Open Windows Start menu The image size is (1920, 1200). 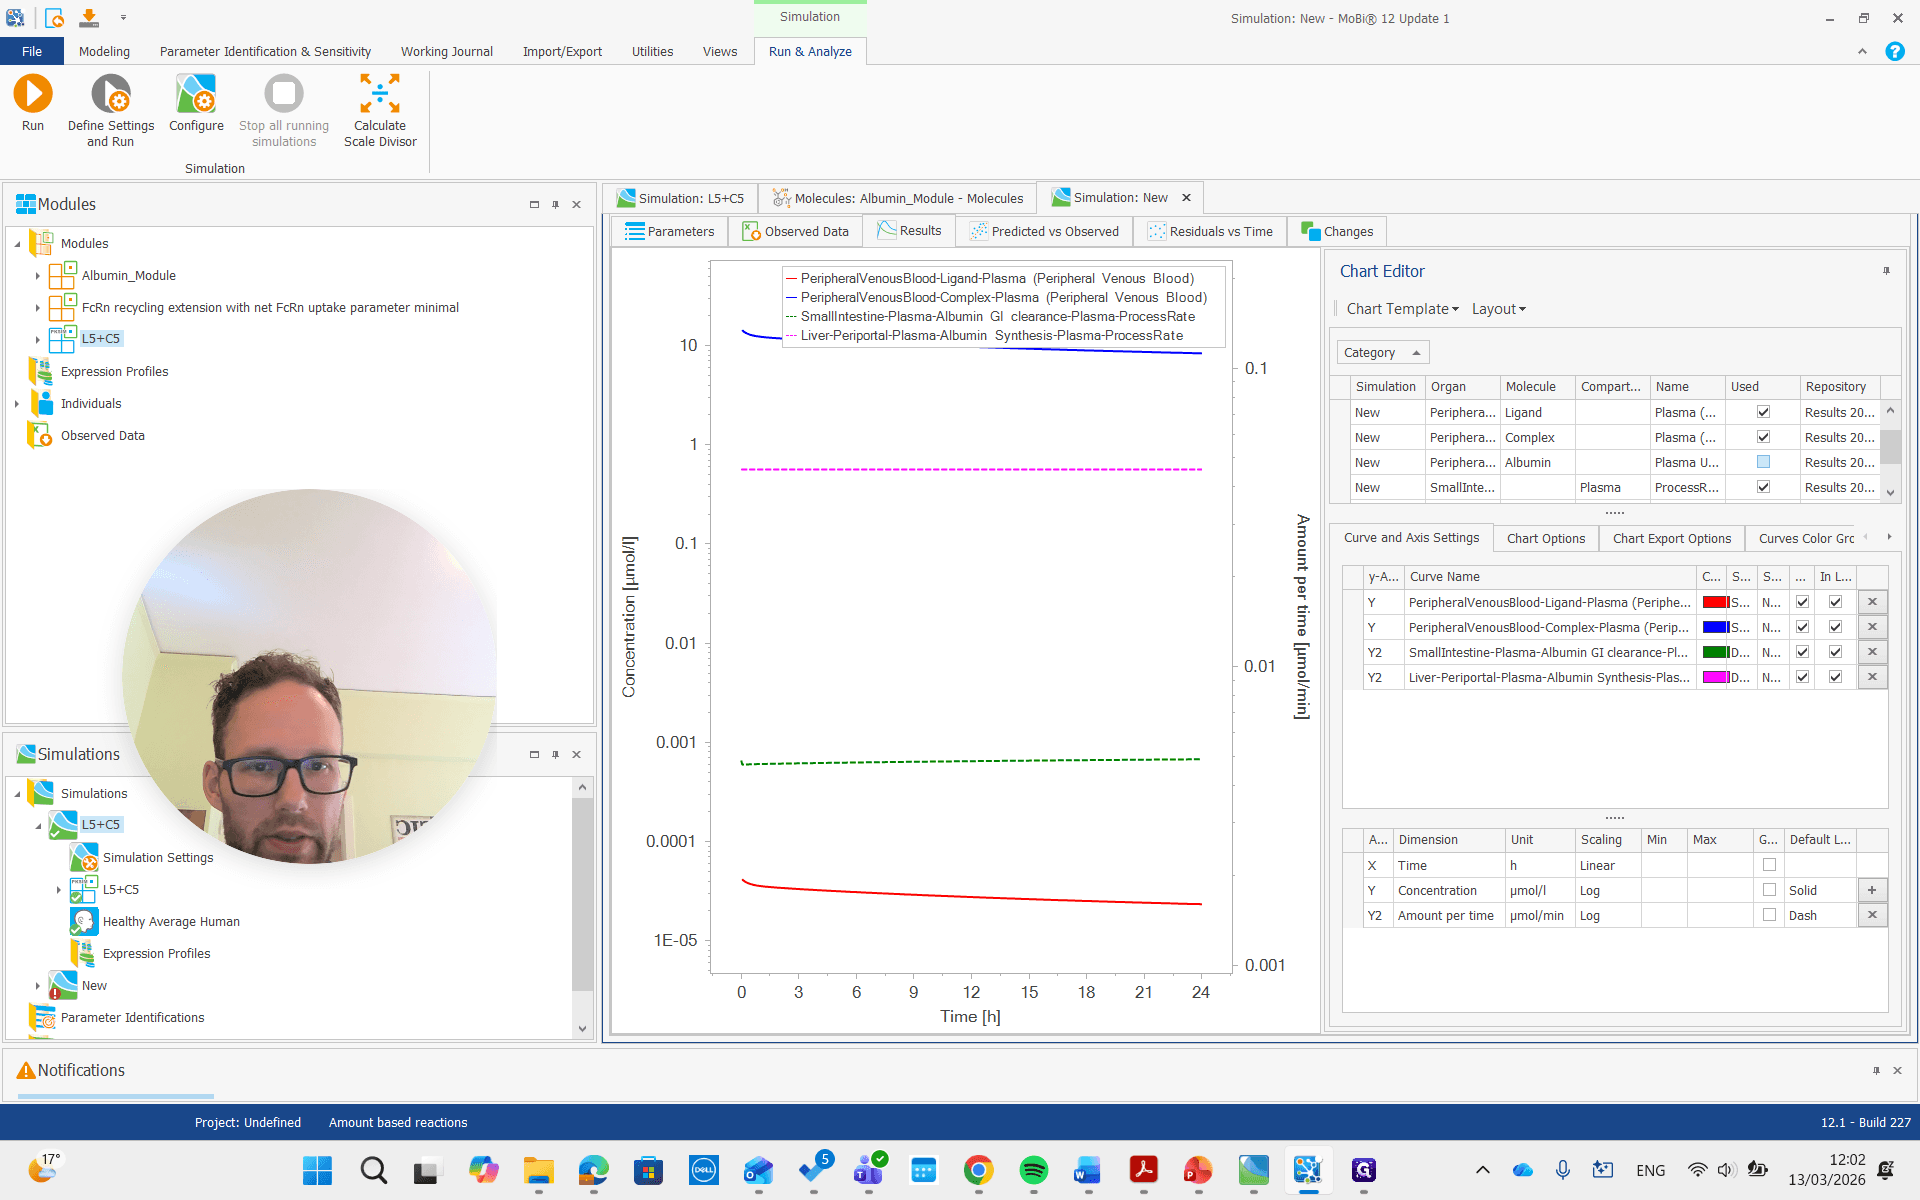coord(317,1170)
